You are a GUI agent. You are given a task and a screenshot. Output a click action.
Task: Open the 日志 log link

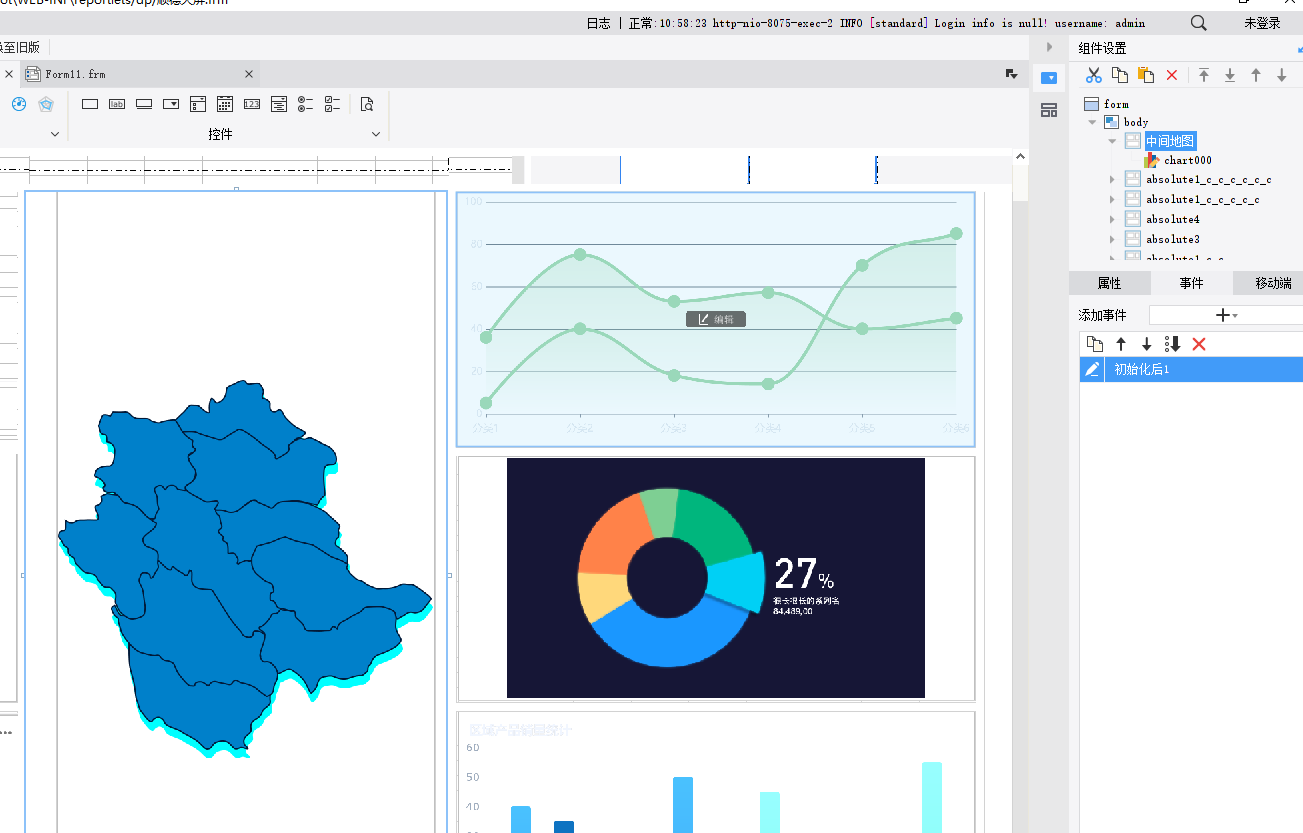coord(598,23)
